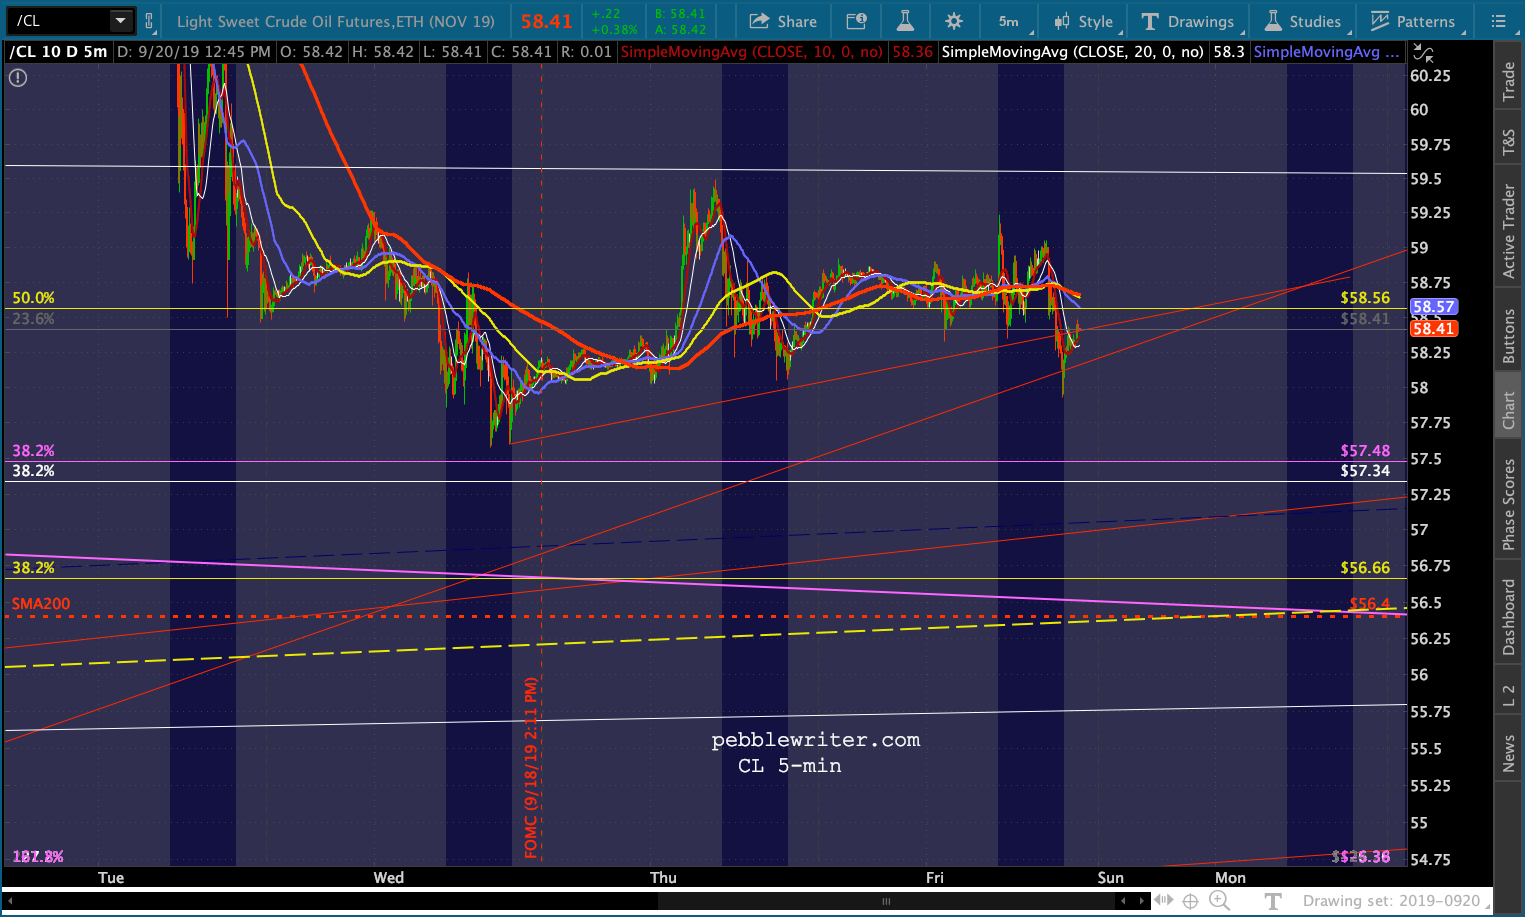
Task: Open the list menu icon at top right
Action: pyautogui.click(x=1498, y=21)
